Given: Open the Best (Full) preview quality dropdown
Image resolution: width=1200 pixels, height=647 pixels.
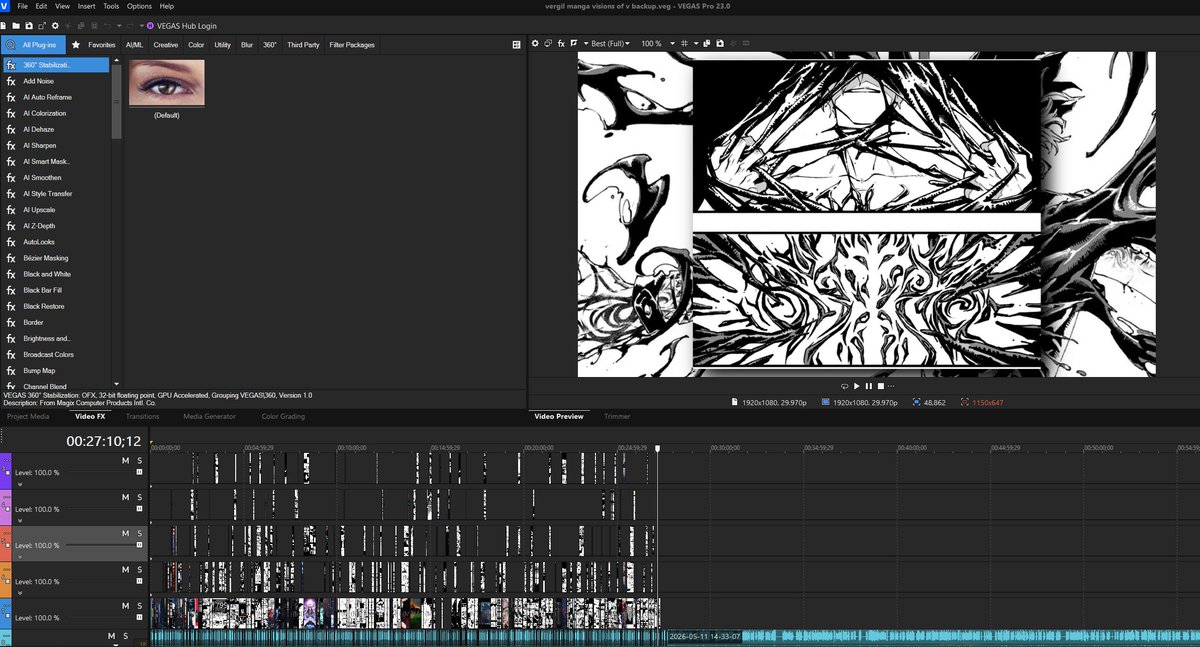Looking at the screenshot, I should pyautogui.click(x=609, y=44).
